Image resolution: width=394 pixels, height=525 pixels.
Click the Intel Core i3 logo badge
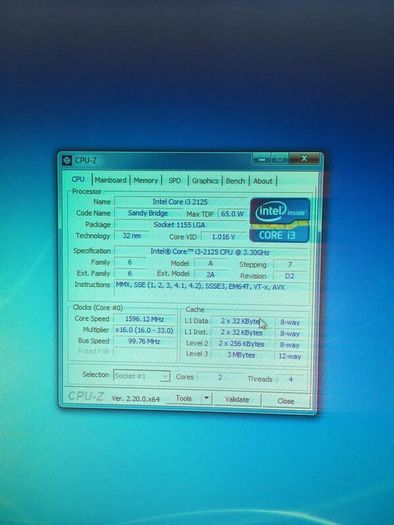click(x=280, y=220)
